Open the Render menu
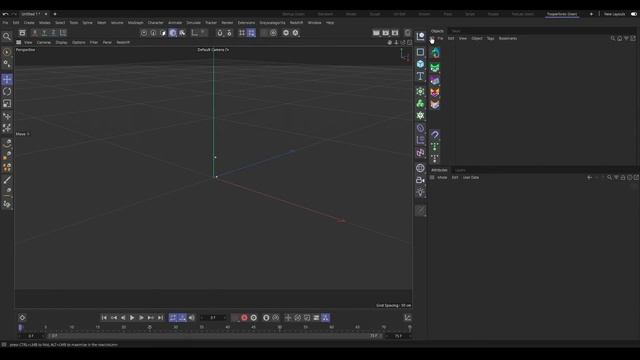 [x=227, y=23]
